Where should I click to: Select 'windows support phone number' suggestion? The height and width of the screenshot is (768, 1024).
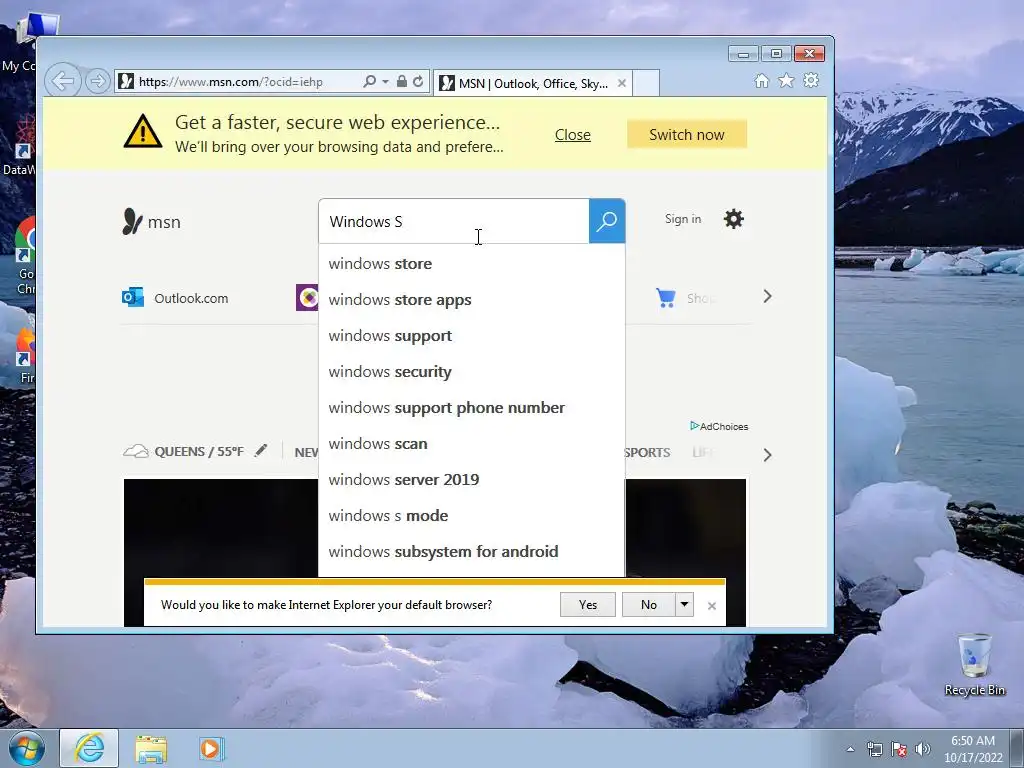472,408
